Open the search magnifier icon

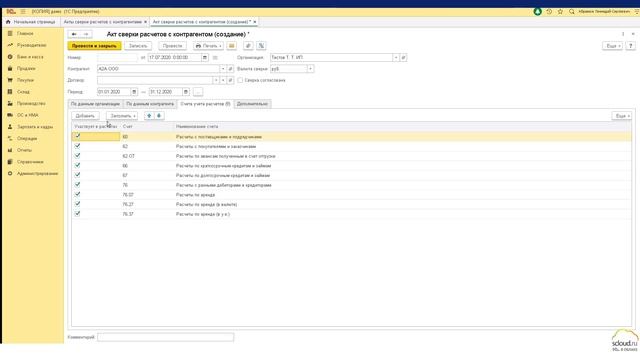572,11
